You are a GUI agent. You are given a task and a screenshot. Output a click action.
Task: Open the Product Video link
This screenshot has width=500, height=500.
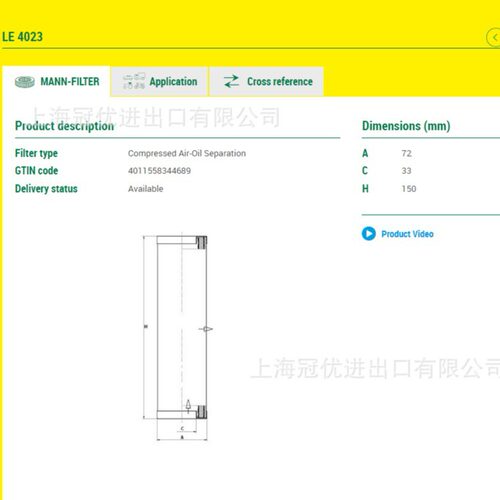(x=407, y=234)
